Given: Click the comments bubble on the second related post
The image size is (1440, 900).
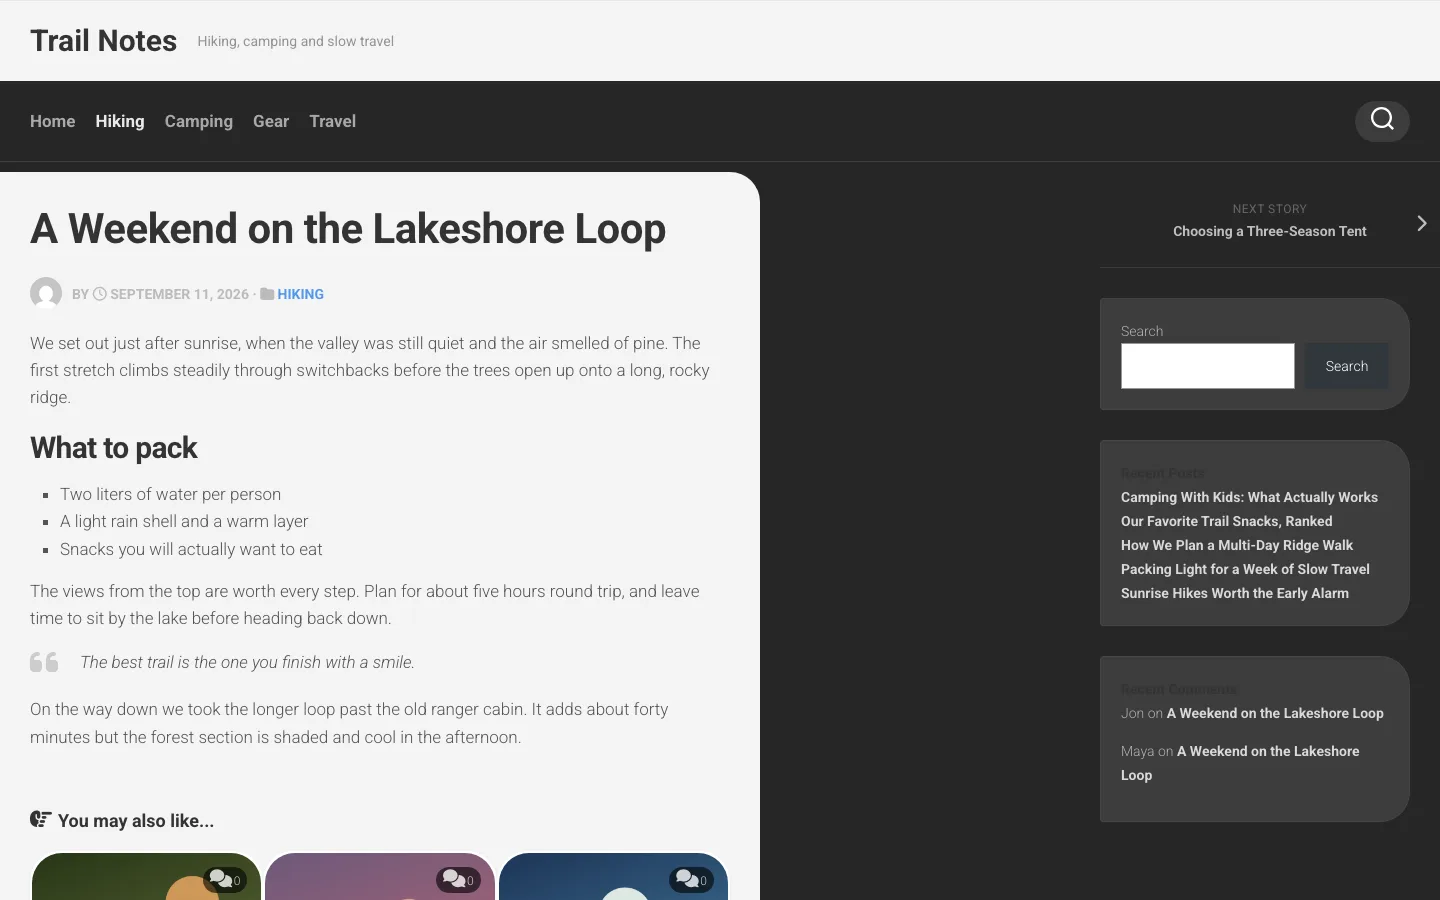Looking at the screenshot, I should click(x=458, y=879).
